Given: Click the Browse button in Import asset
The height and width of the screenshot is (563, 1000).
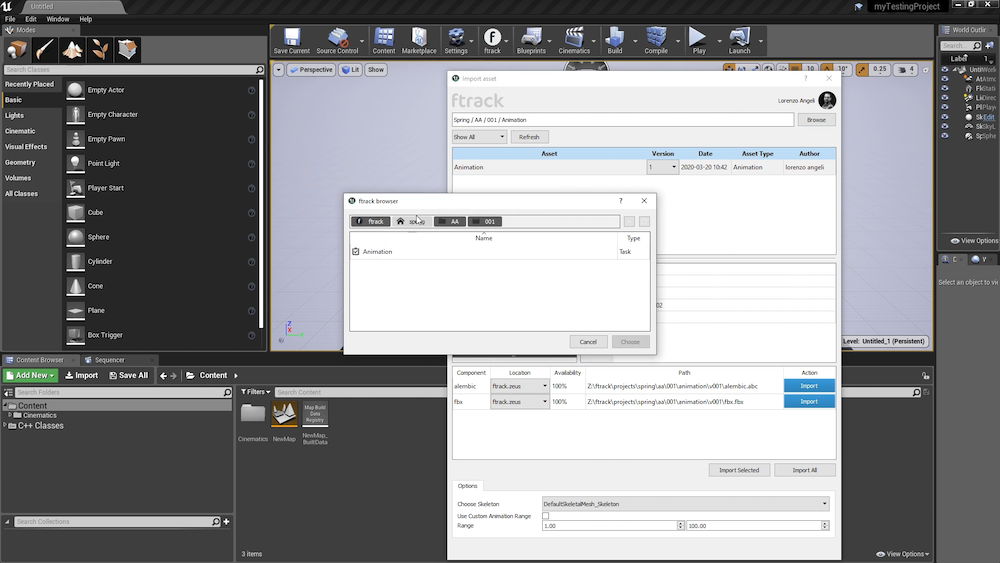Looking at the screenshot, I should (x=816, y=120).
